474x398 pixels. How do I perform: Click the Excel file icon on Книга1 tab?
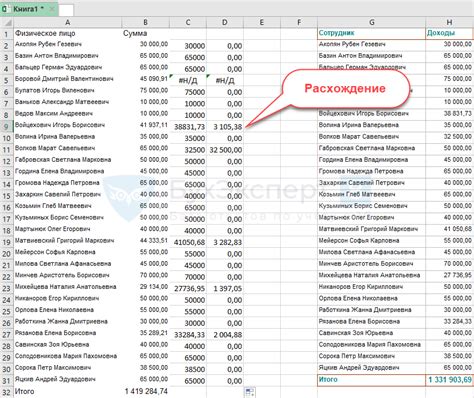(x=5, y=9)
